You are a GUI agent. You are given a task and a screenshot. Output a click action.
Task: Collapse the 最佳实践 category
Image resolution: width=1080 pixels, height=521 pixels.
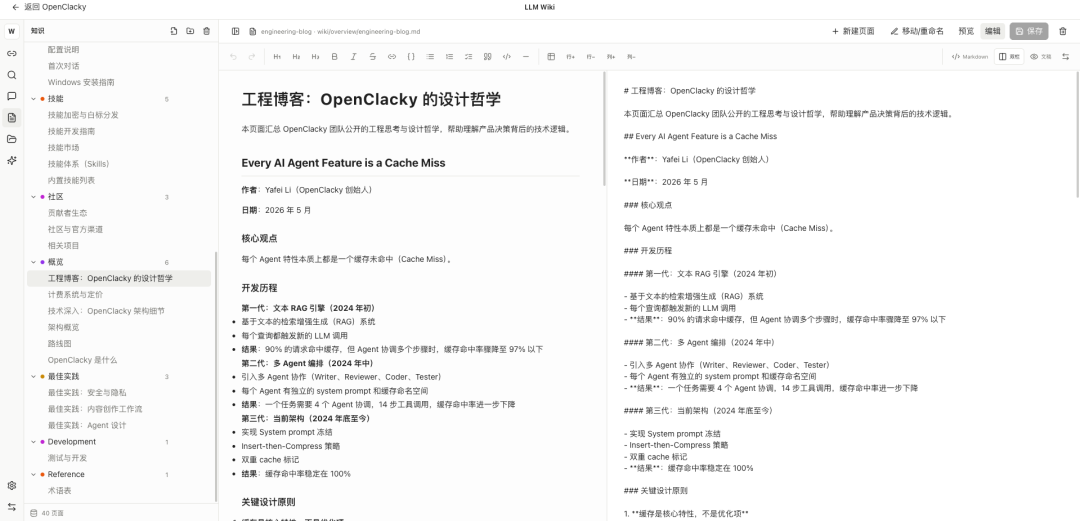33,376
